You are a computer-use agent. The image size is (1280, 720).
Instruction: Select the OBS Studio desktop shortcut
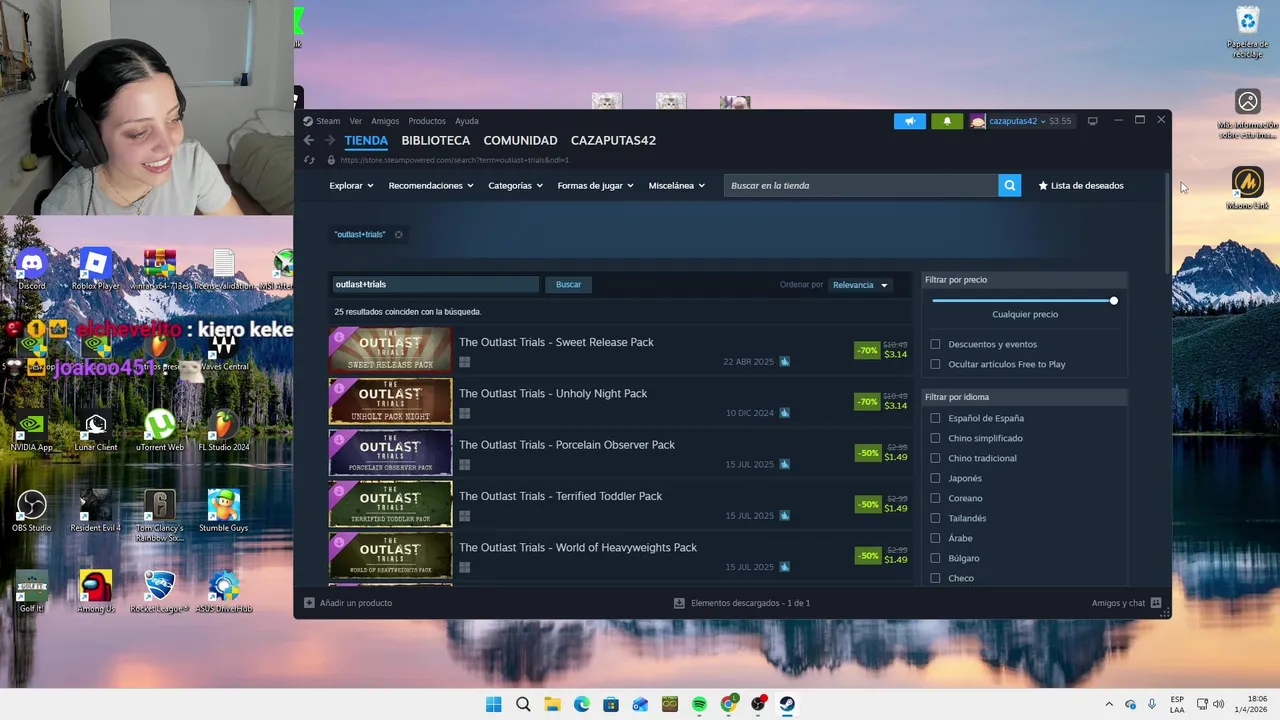tap(31, 512)
